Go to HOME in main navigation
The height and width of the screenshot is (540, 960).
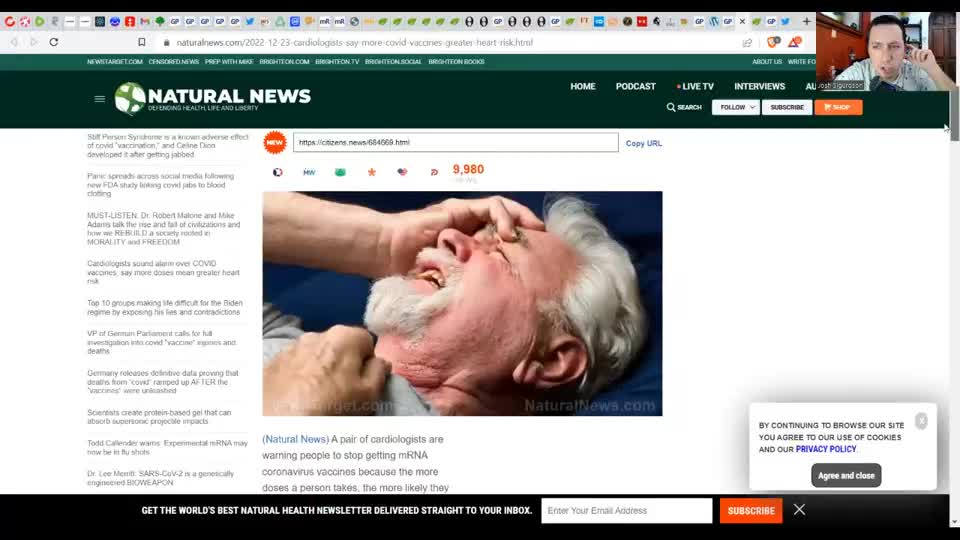point(583,86)
